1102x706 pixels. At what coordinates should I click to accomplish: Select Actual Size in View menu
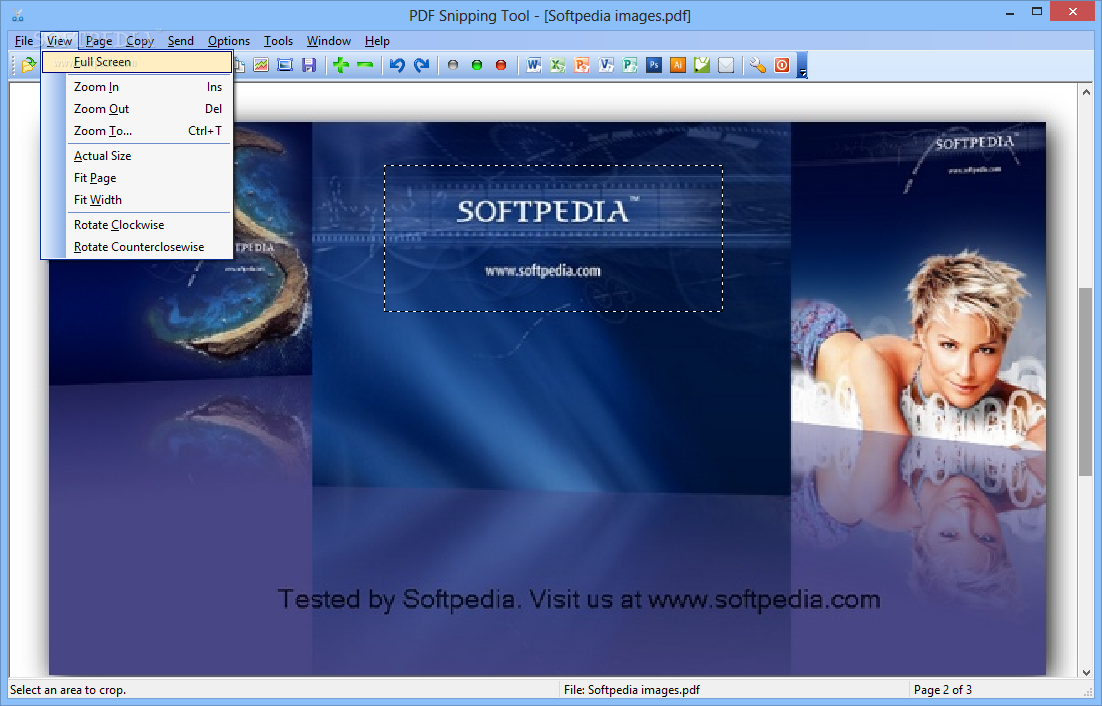point(137,156)
